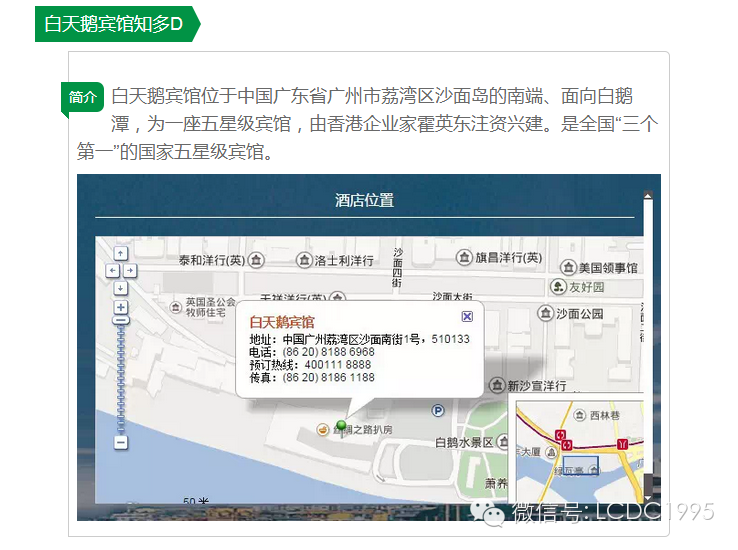Click the fax number (86 20) 8186 1188
Screen dimensions: 738x550
pyautogui.click(x=329, y=377)
